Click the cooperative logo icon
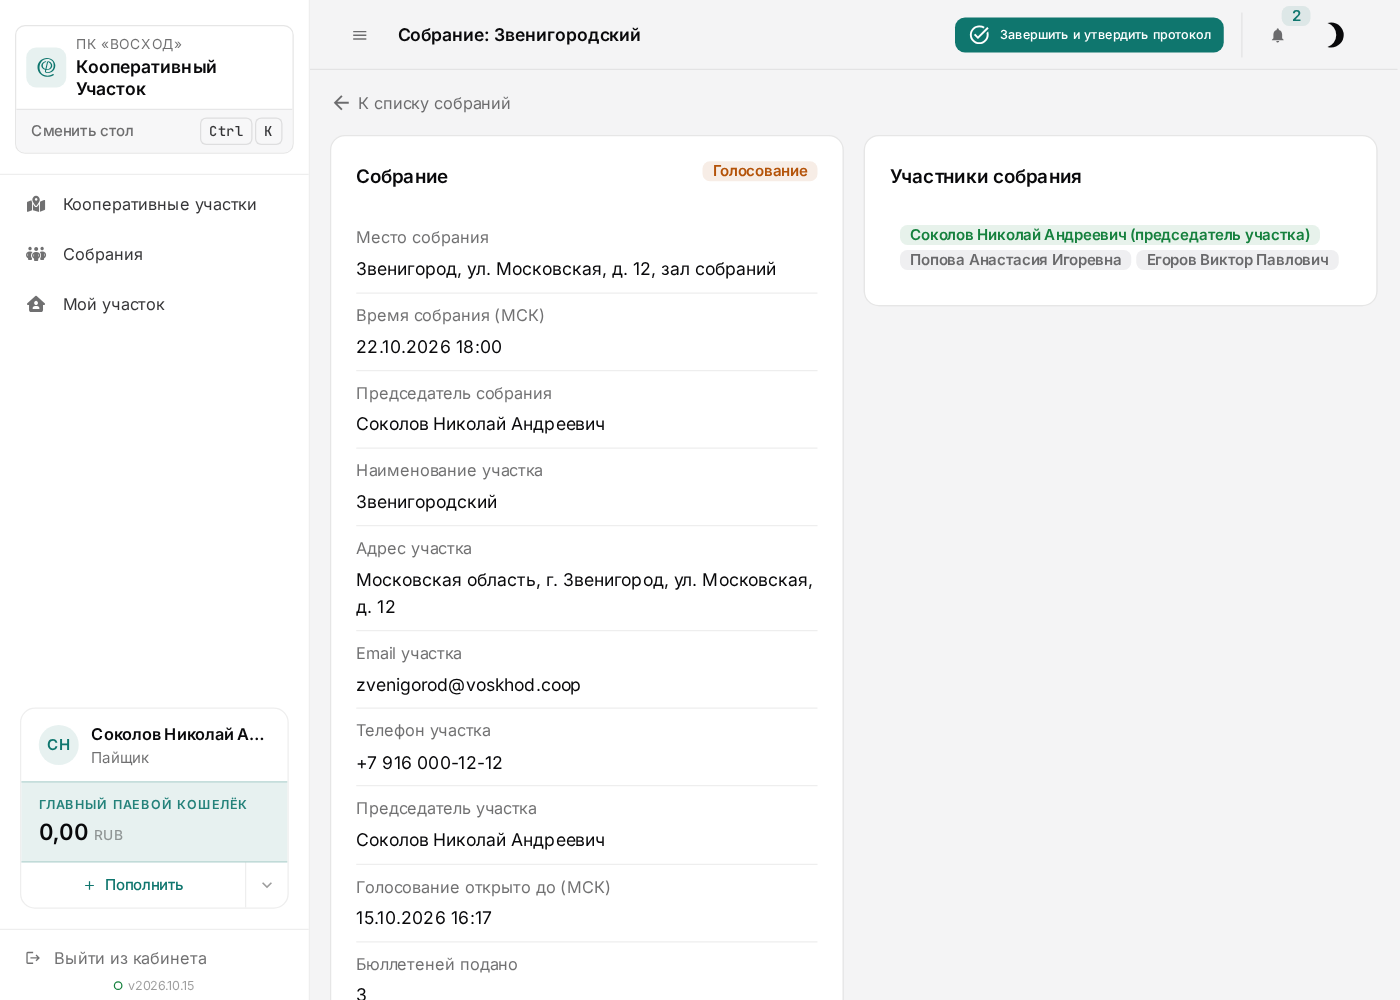 tap(46, 67)
